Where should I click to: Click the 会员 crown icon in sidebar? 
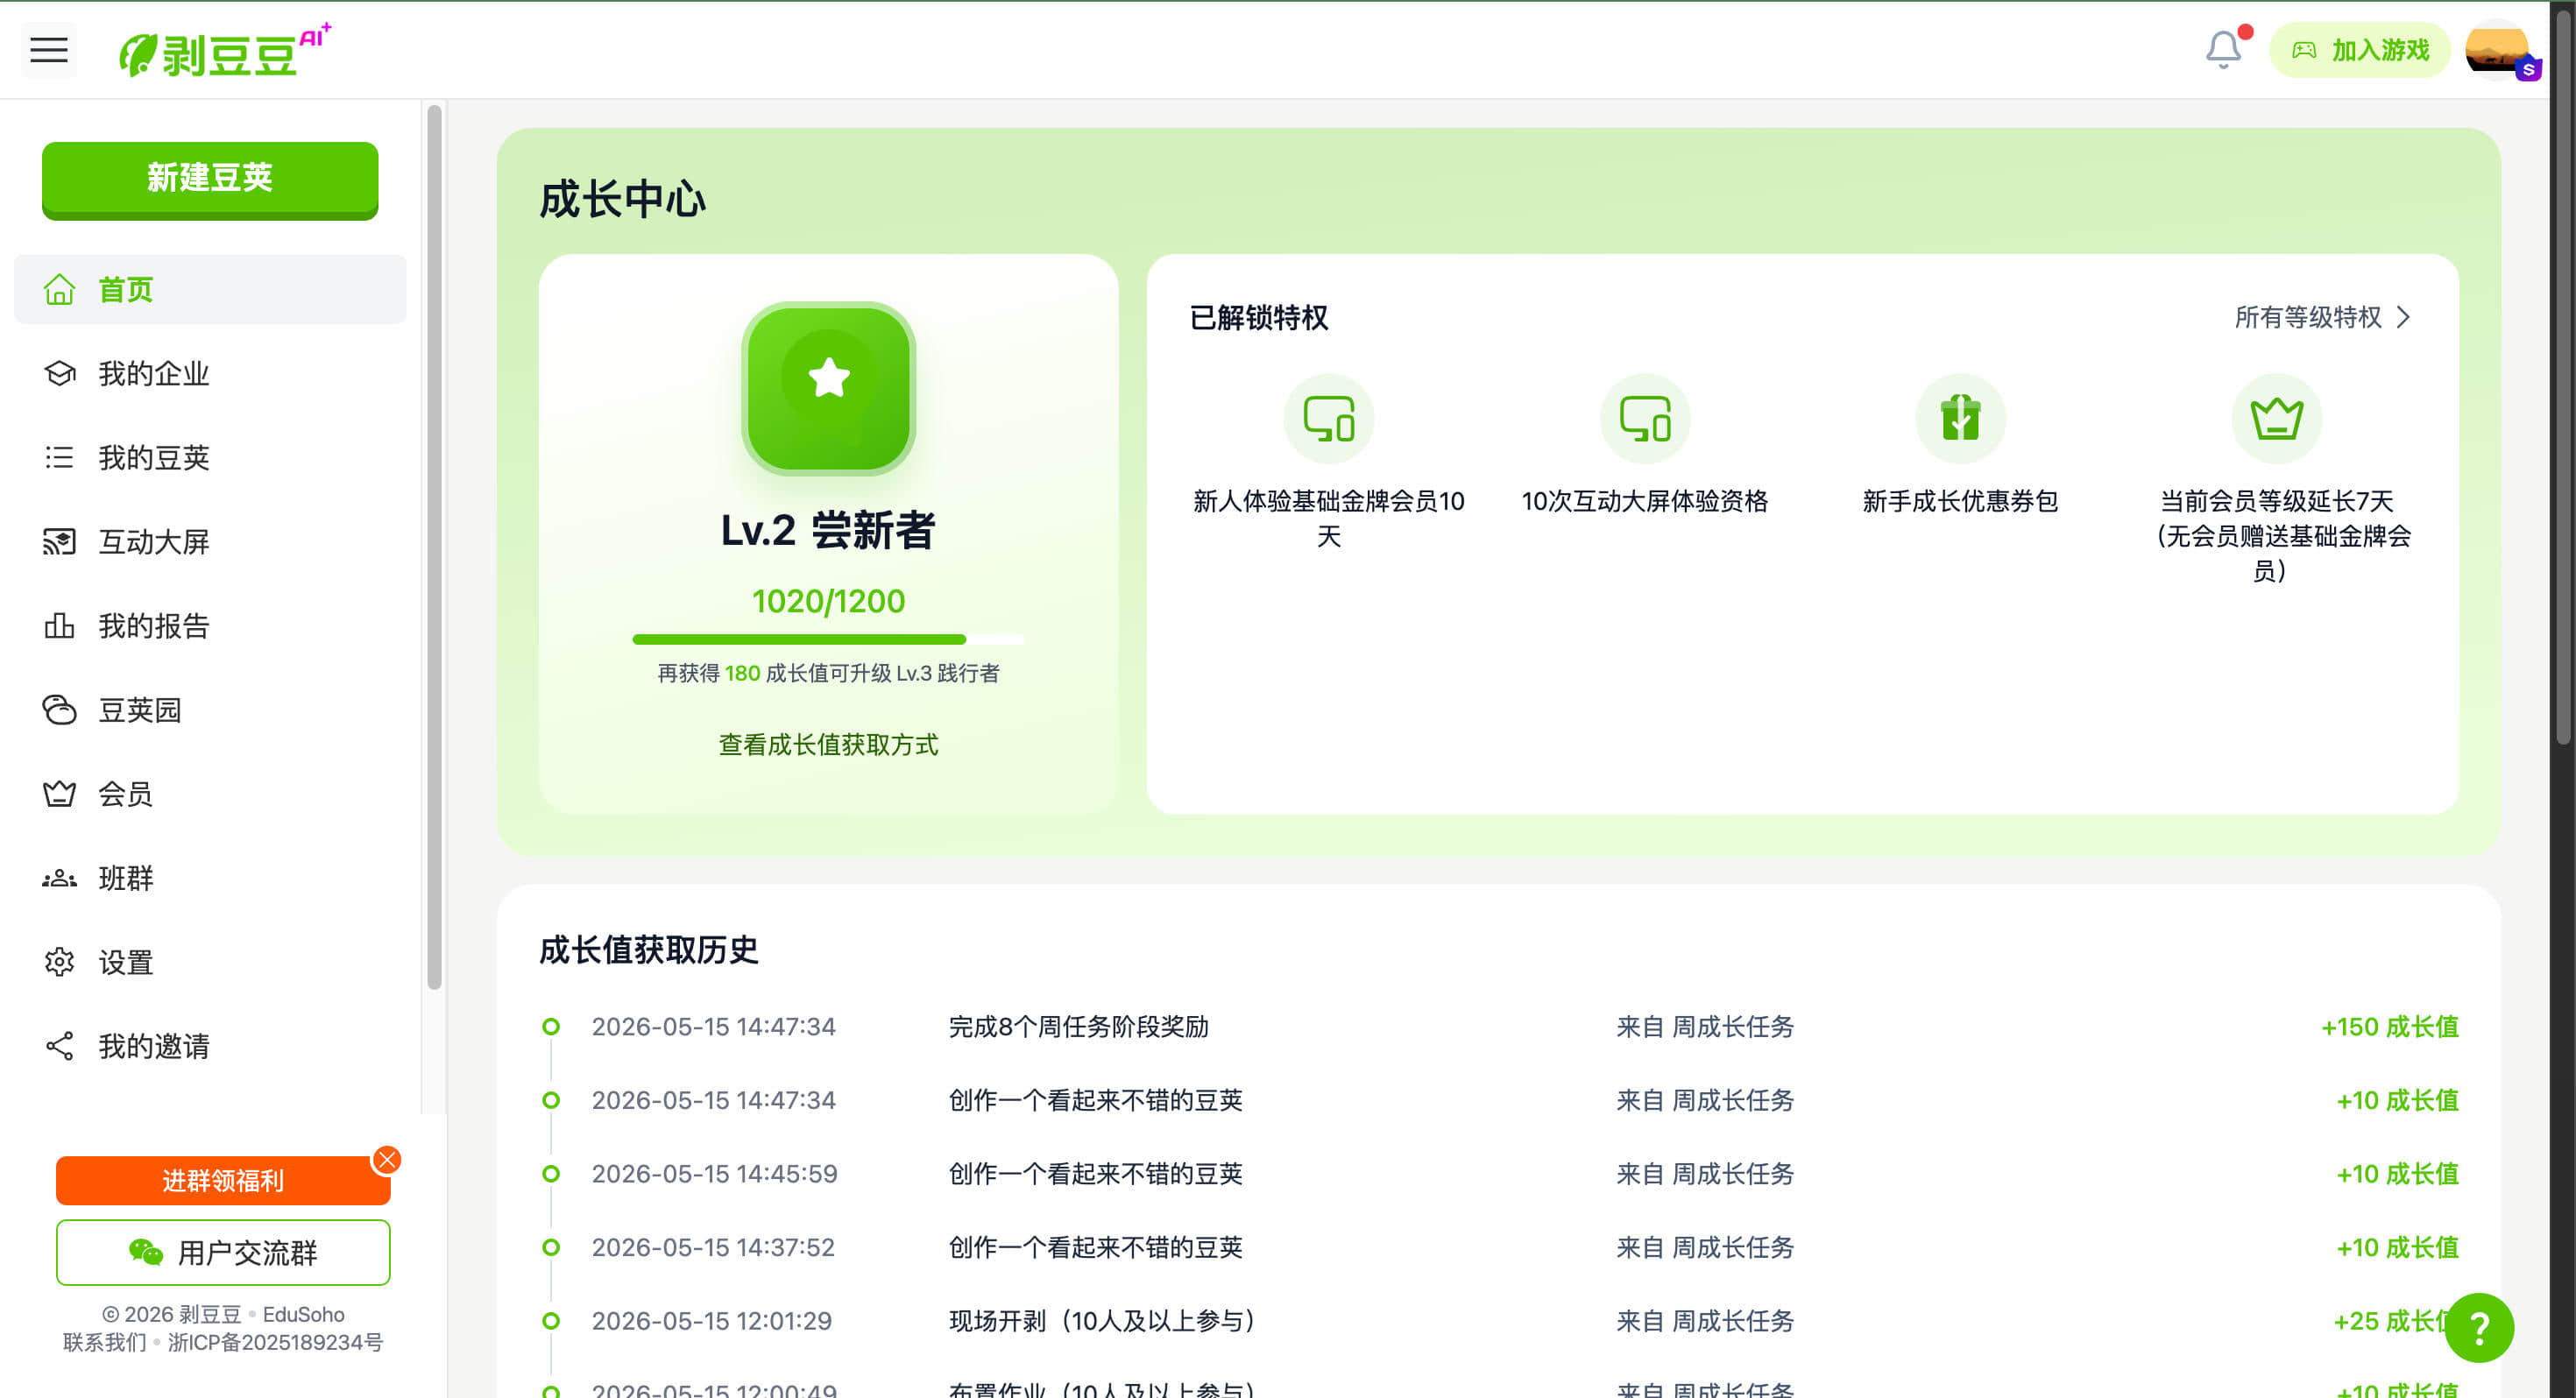[59, 793]
